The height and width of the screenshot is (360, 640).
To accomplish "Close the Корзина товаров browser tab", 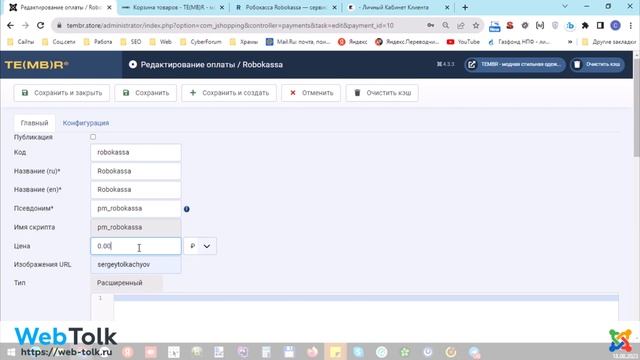I will click(x=222, y=7).
